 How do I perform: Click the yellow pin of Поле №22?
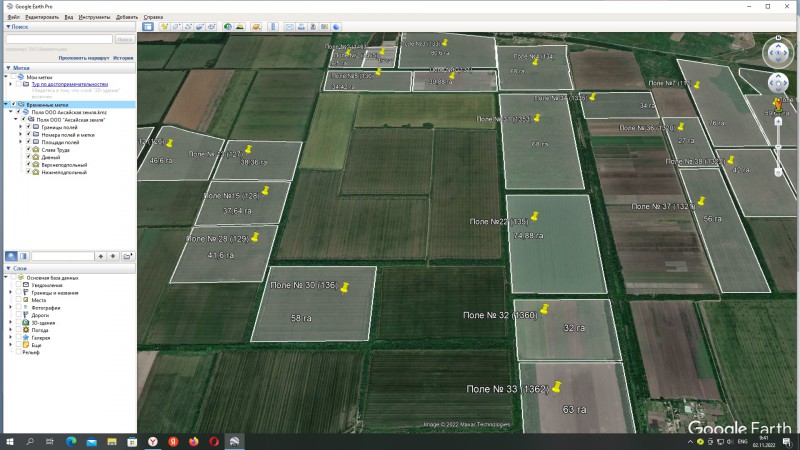point(534,216)
